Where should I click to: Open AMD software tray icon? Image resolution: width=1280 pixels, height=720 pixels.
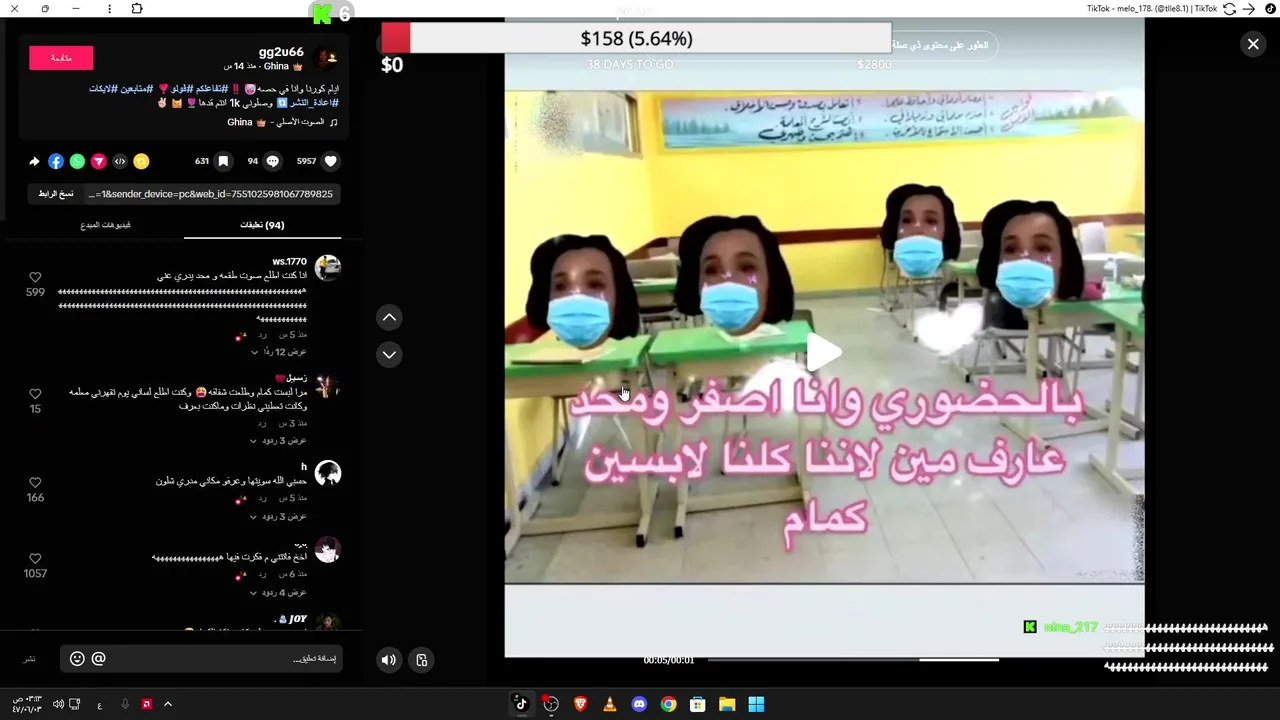(147, 704)
